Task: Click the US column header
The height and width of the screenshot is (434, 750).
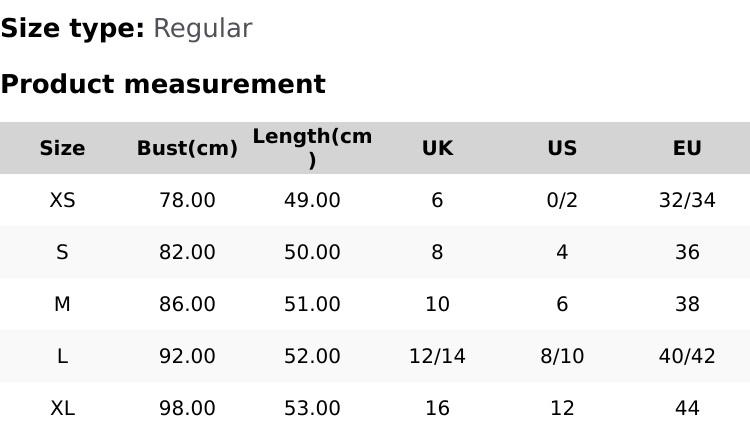Action: pos(562,148)
